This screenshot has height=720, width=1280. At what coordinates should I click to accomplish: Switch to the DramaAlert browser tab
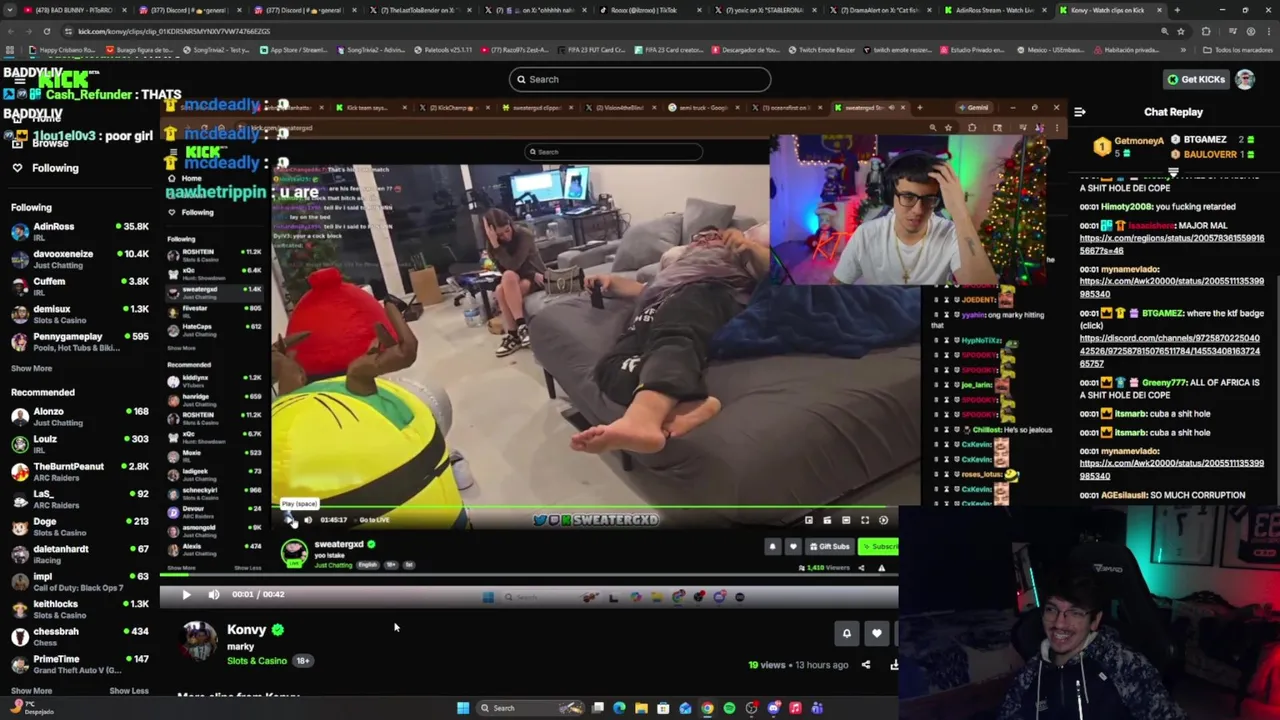pyautogui.click(x=882, y=10)
